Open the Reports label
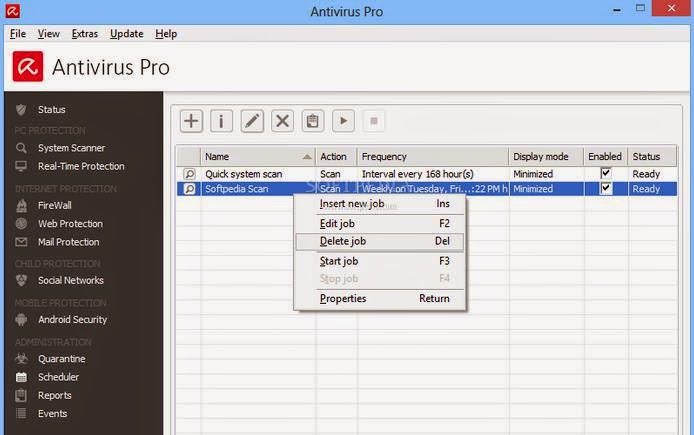This screenshot has width=694, height=435. click(54, 395)
